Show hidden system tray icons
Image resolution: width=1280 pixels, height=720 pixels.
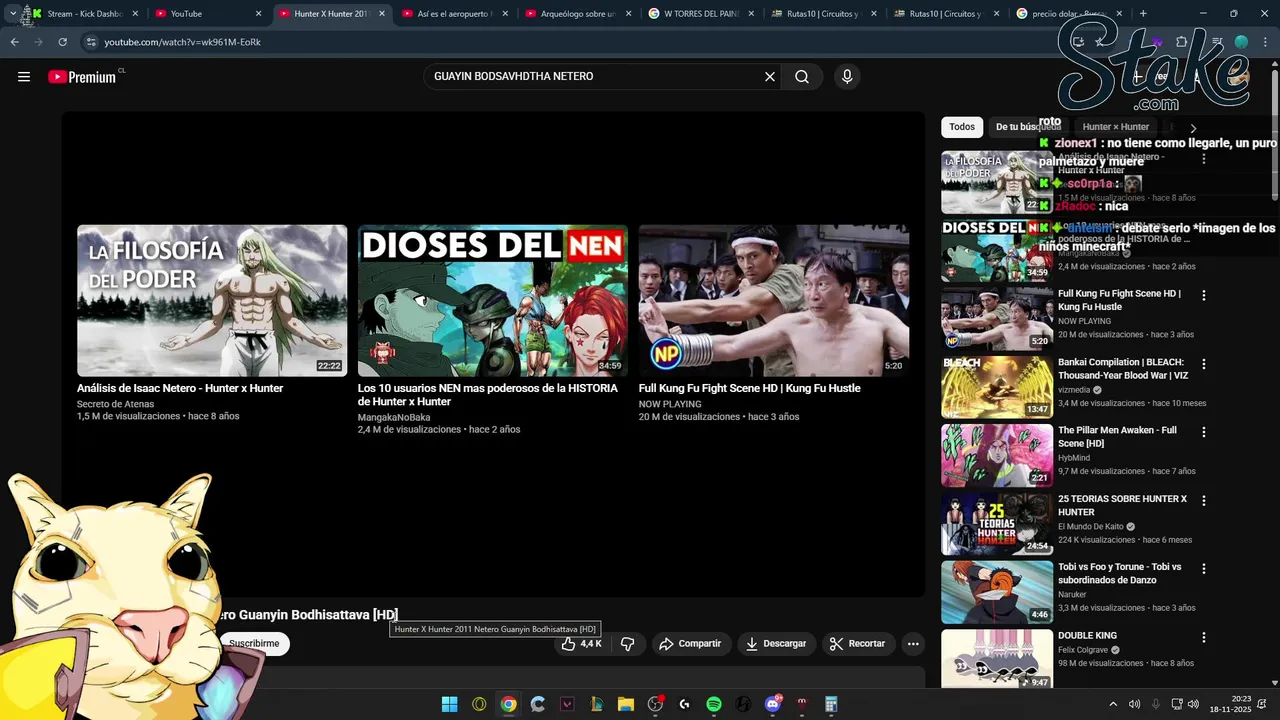pyautogui.click(x=1113, y=704)
